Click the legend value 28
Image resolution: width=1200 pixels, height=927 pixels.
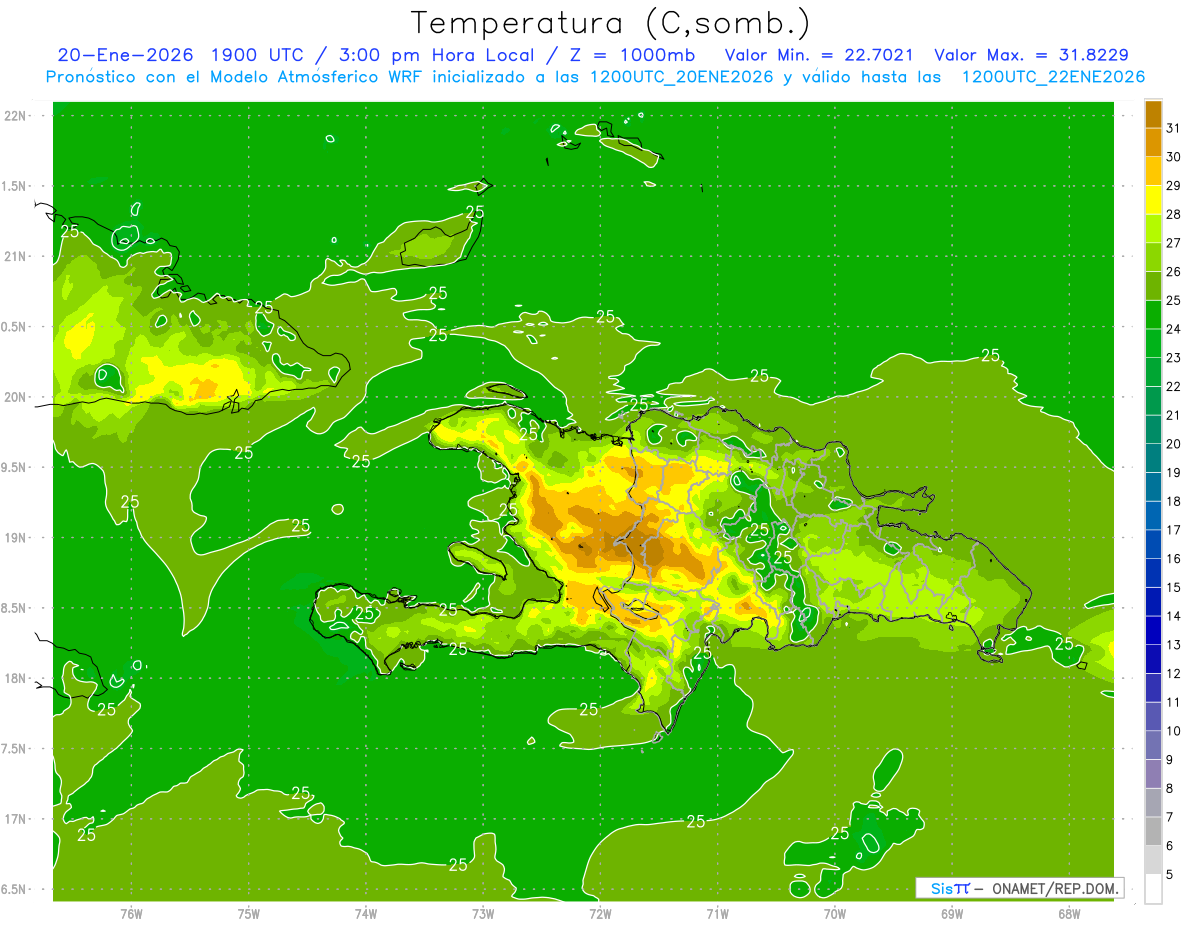pos(1174,214)
